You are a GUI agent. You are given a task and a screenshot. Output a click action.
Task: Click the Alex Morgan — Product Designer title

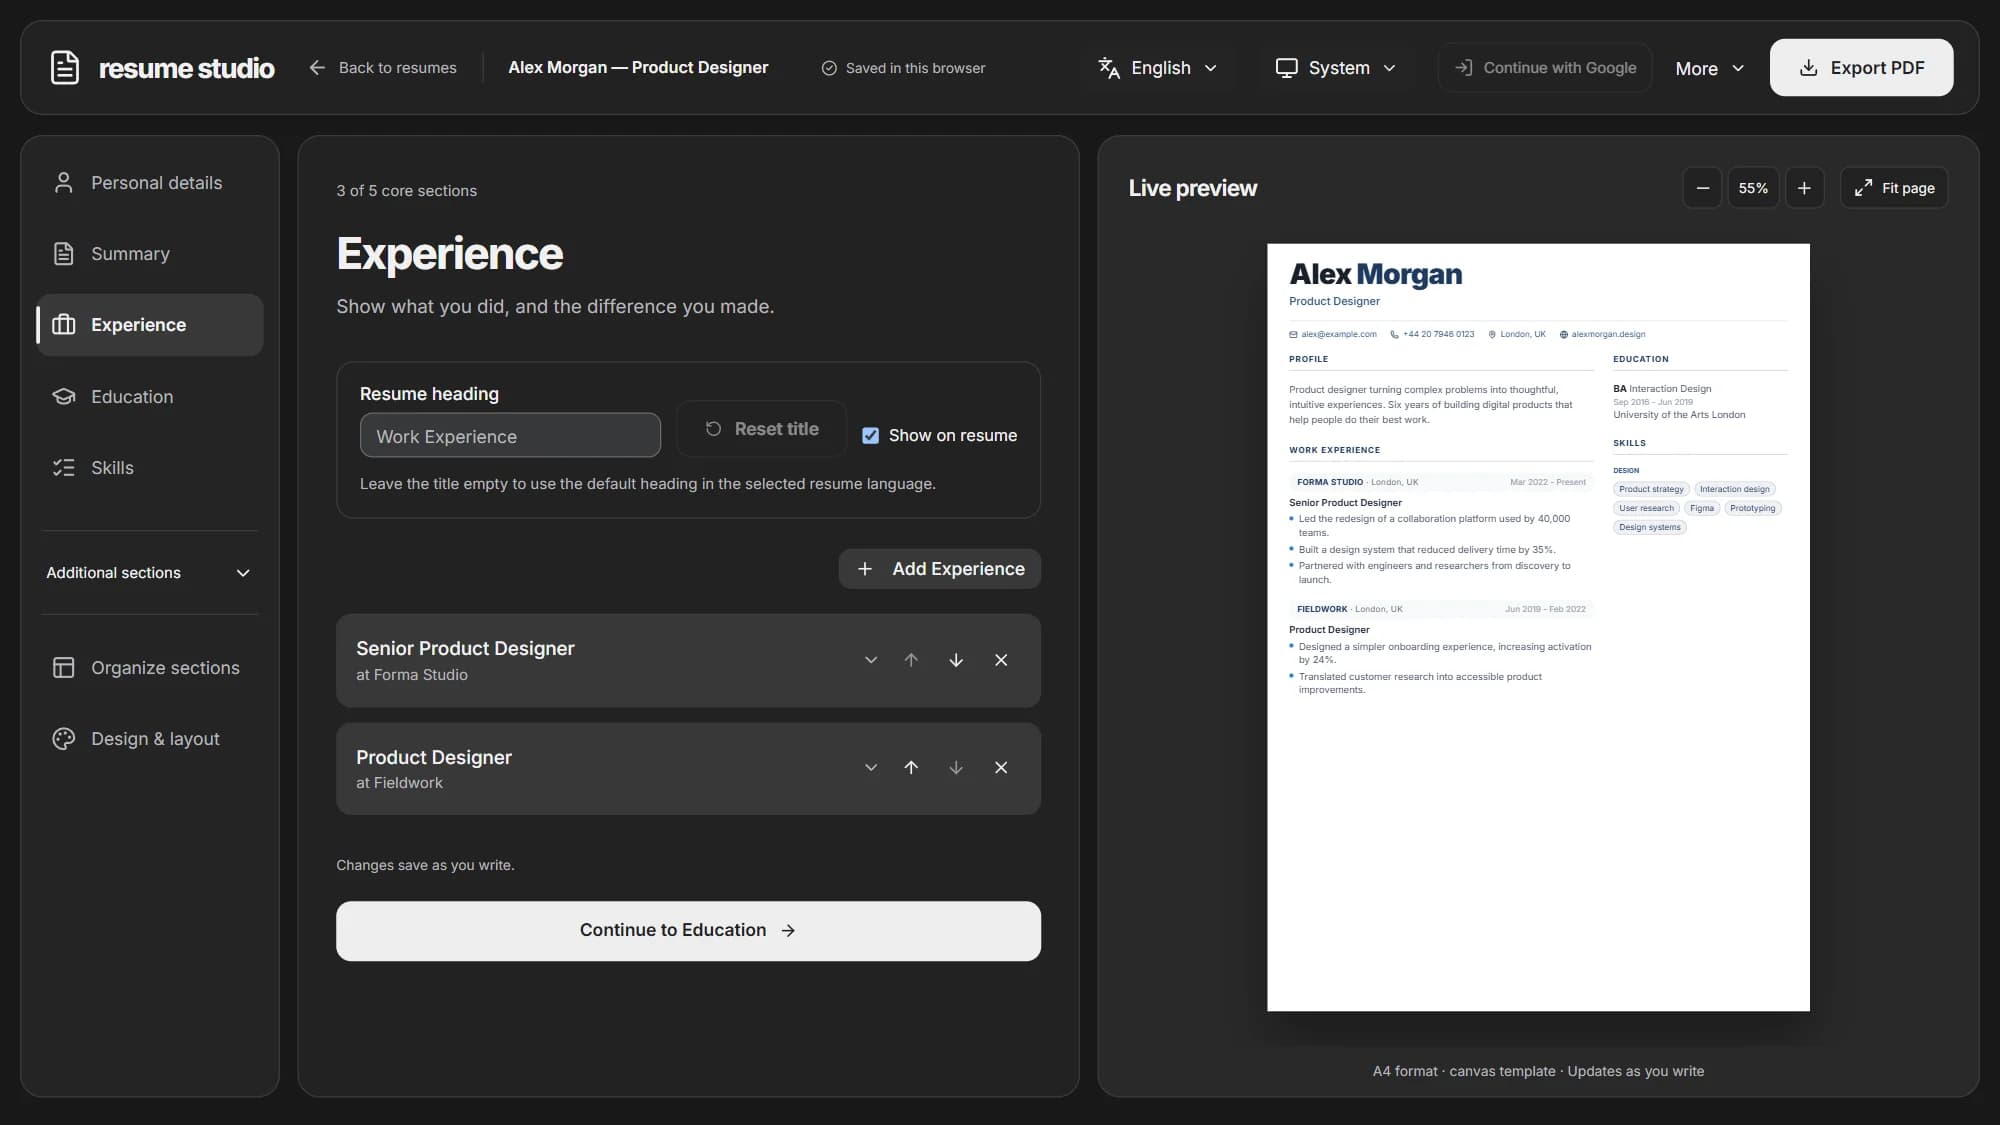(x=638, y=67)
